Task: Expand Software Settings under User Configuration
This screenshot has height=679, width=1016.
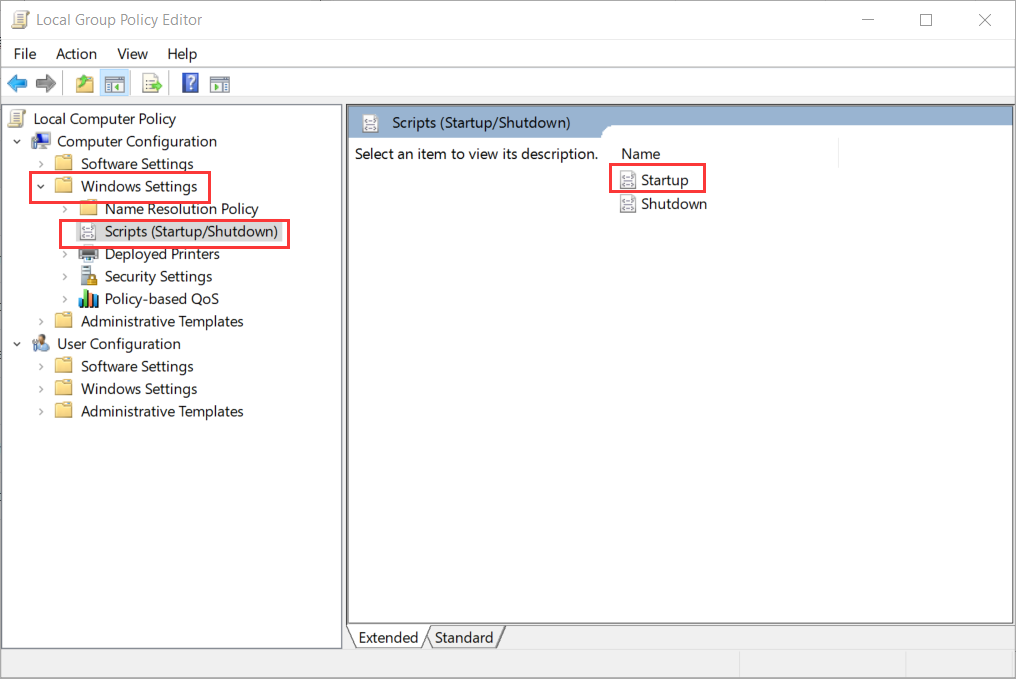Action: click(41, 367)
